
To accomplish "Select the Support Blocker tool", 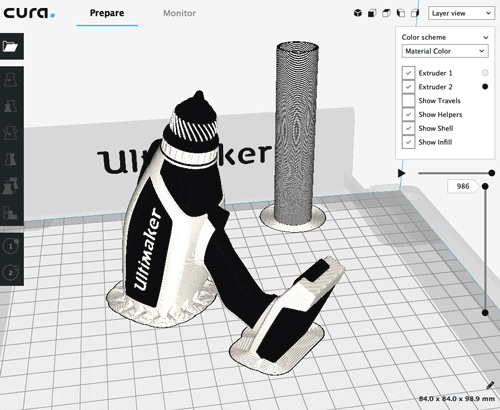I will point(11,212).
